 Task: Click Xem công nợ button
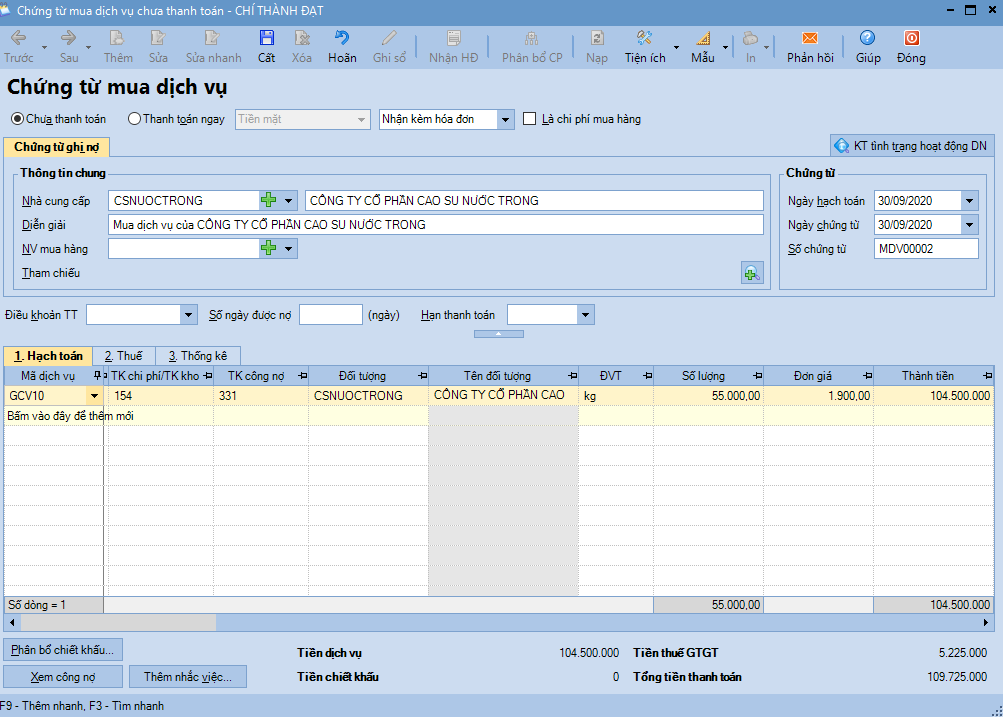[x=63, y=677]
